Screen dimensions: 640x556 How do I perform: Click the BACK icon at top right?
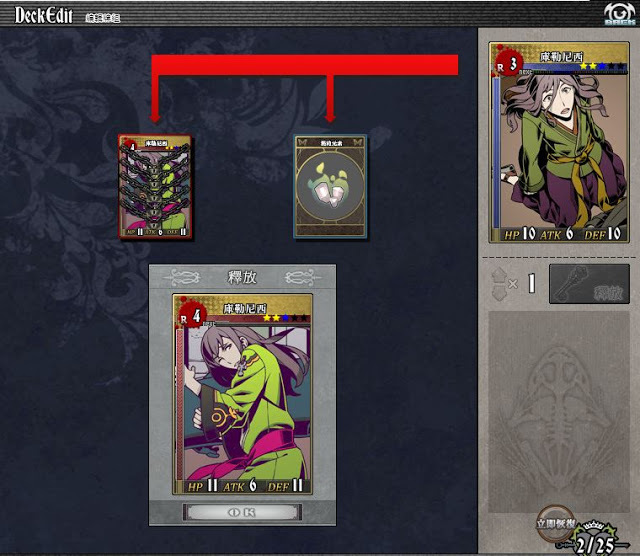pos(619,13)
